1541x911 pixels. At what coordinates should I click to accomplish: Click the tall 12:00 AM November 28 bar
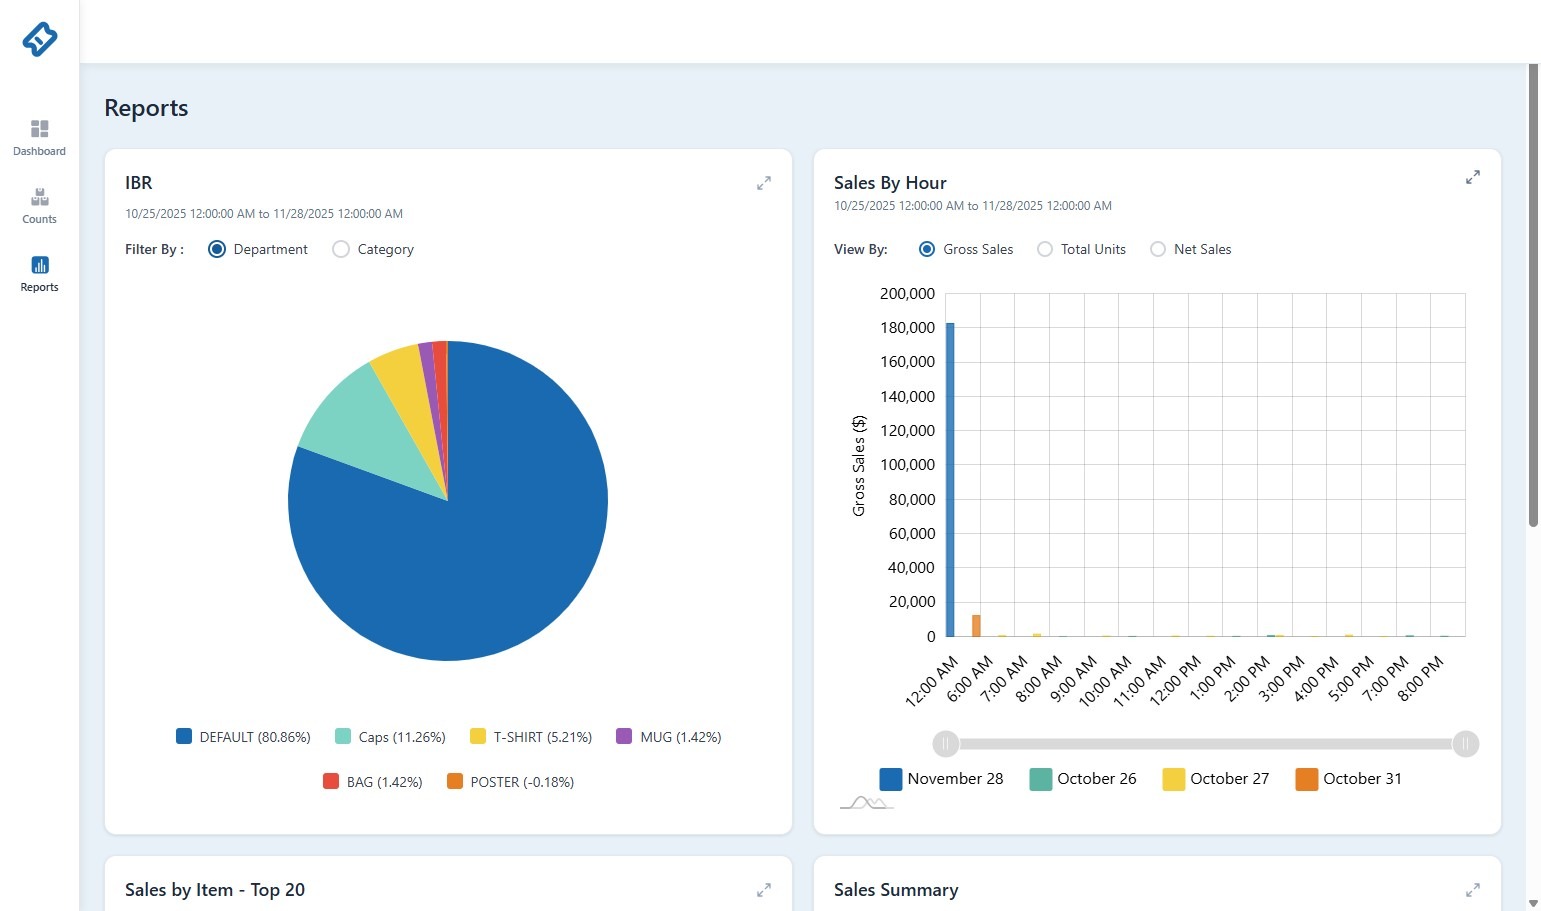click(950, 479)
